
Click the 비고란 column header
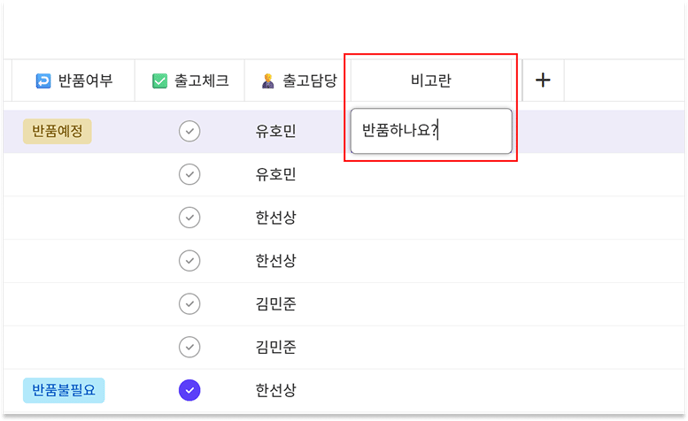point(431,80)
